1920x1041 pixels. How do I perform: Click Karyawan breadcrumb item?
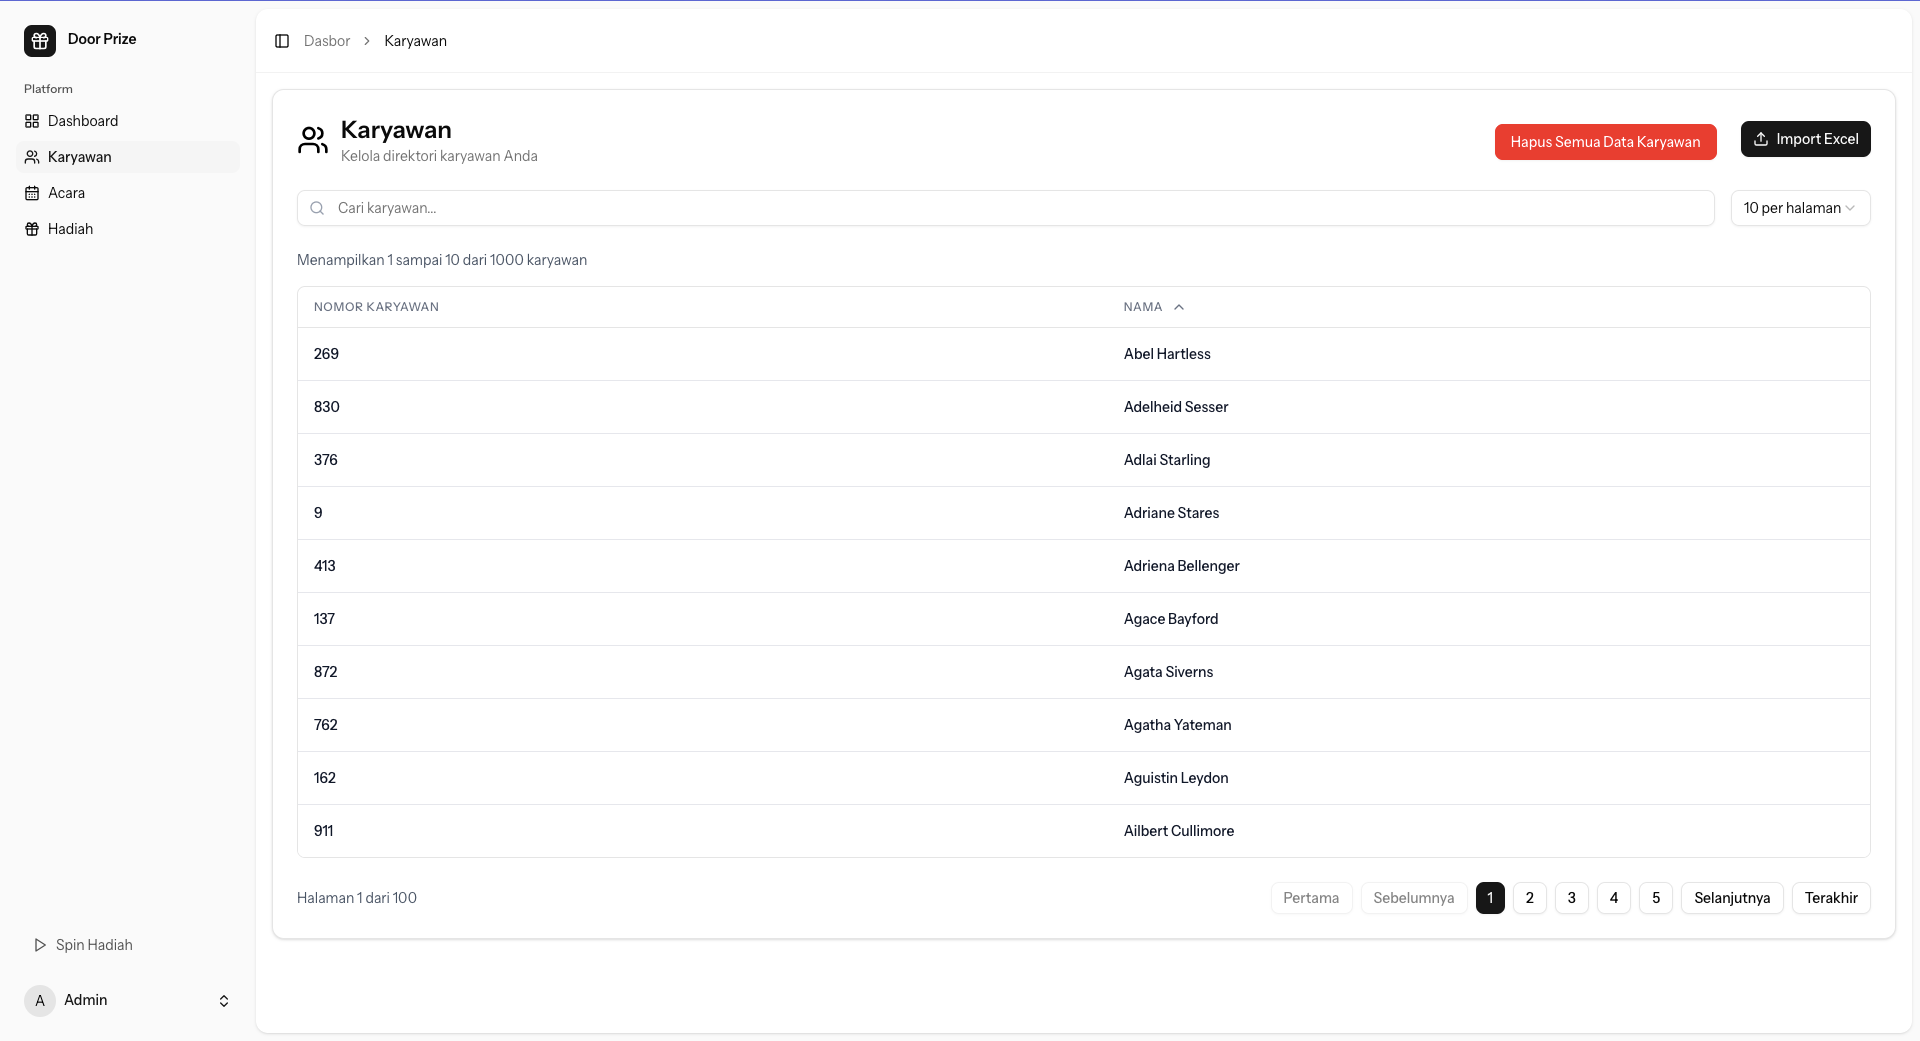[x=415, y=41]
